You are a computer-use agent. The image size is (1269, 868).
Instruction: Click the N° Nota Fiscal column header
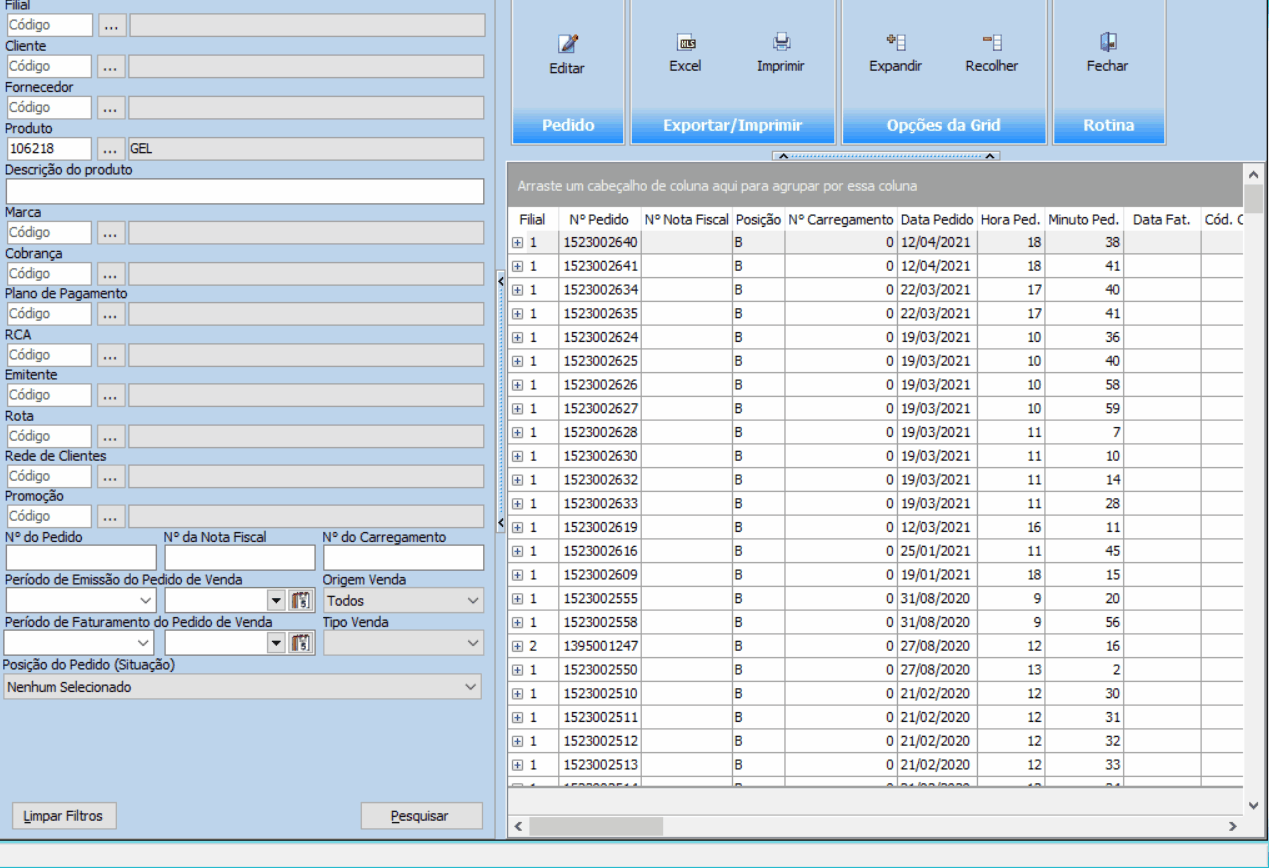click(686, 219)
